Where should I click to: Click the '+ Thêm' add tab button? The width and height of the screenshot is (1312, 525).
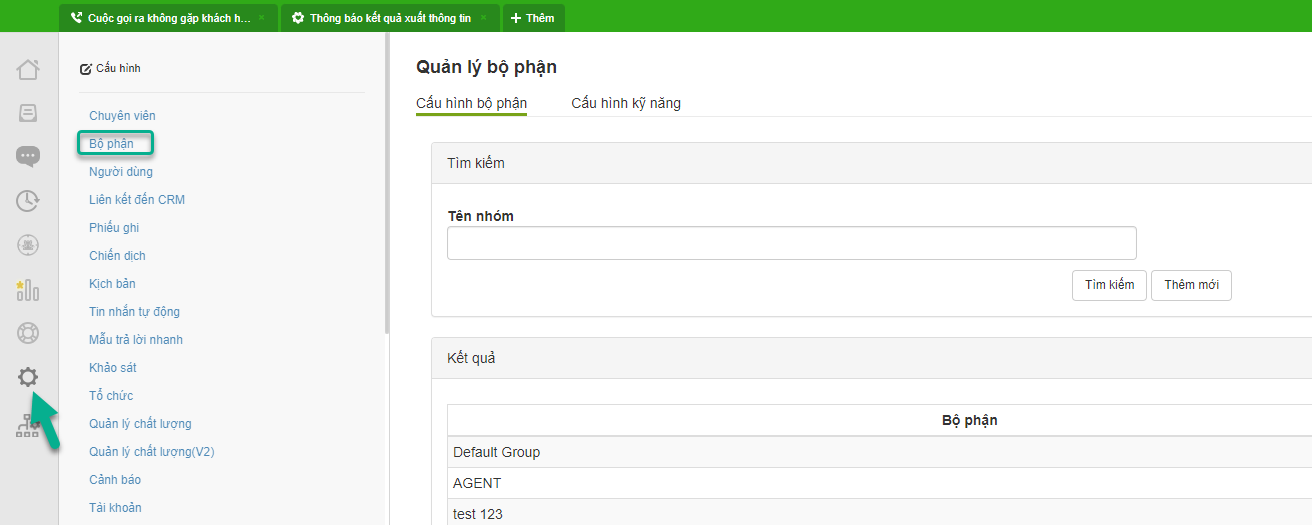point(533,18)
